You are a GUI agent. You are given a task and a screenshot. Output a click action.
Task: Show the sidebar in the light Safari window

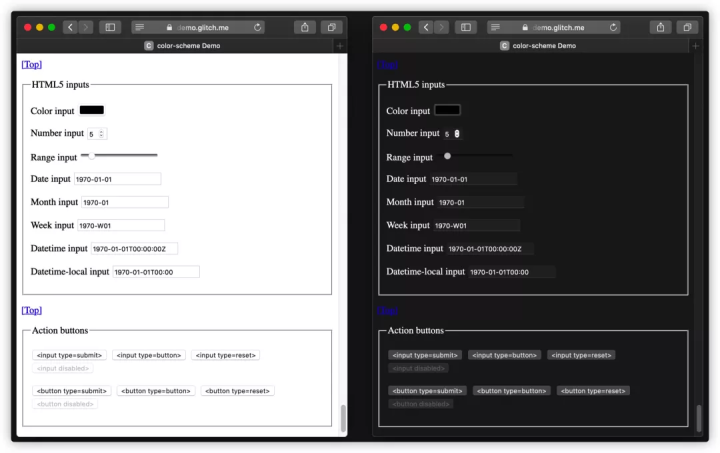[110, 27]
